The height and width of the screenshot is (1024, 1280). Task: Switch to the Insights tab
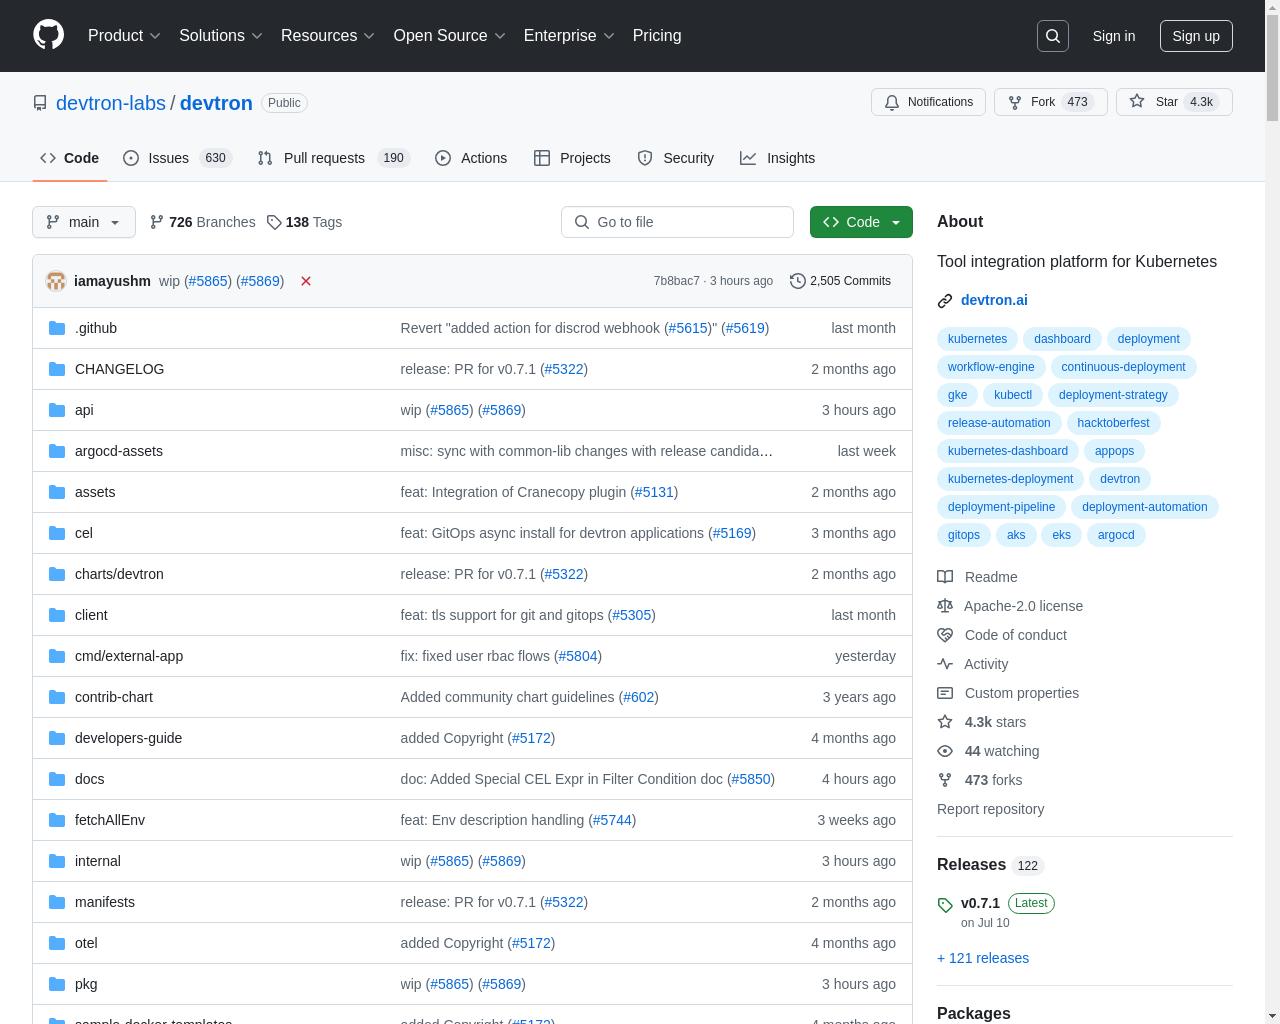777,158
